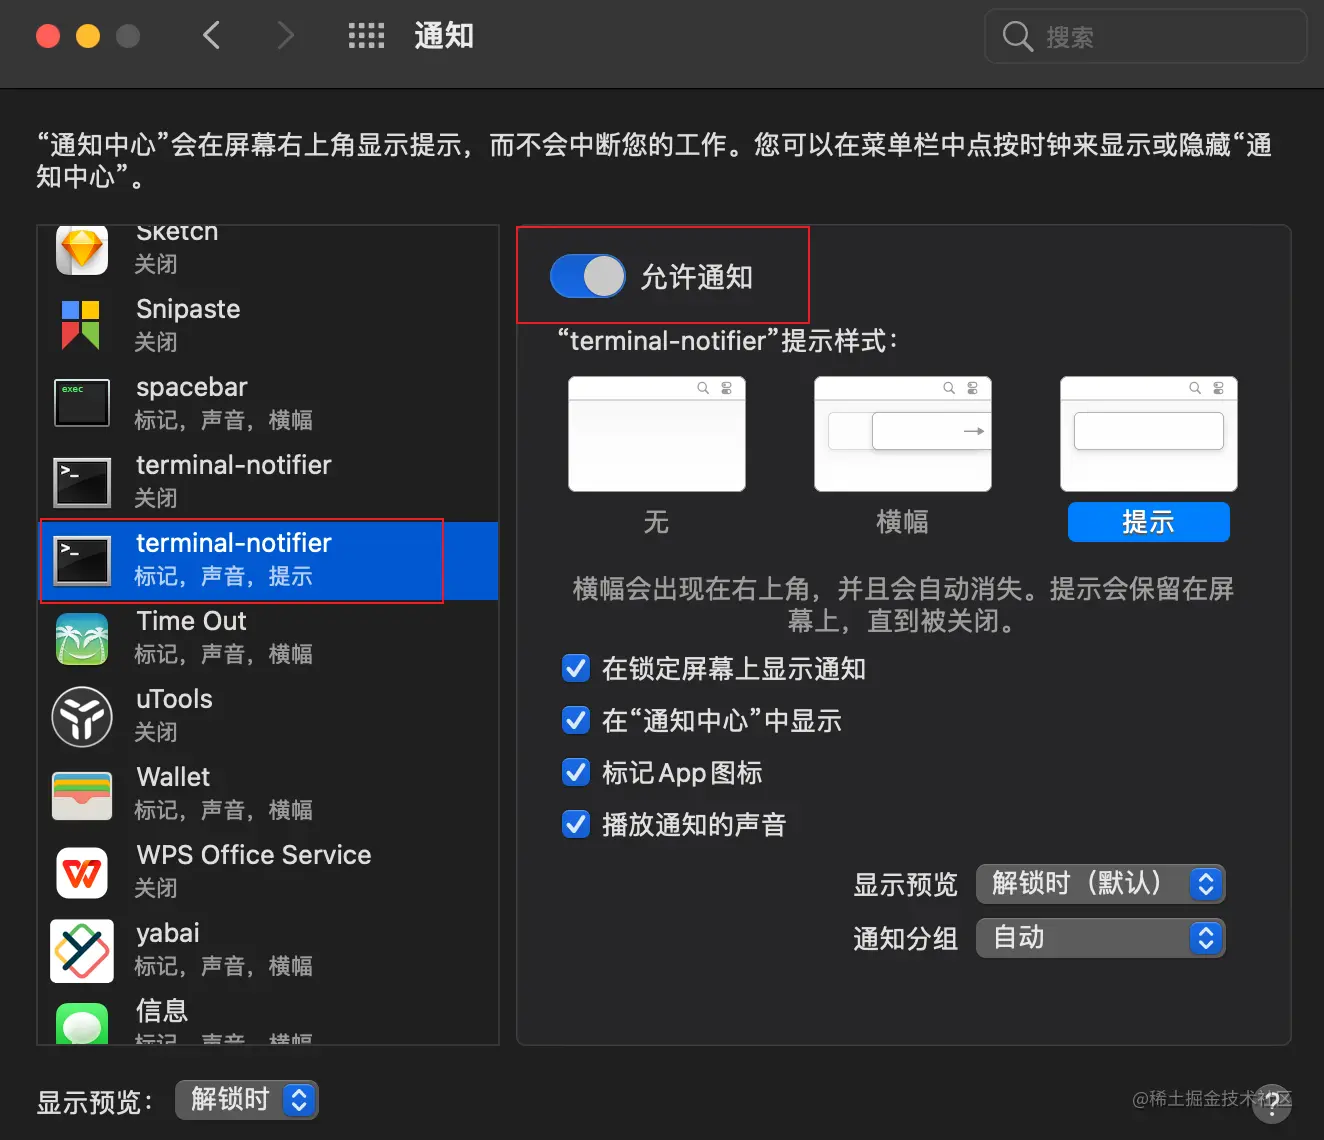Open the 显示预览 解锁时（默认）dropdown
The image size is (1324, 1140).
point(1100,884)
